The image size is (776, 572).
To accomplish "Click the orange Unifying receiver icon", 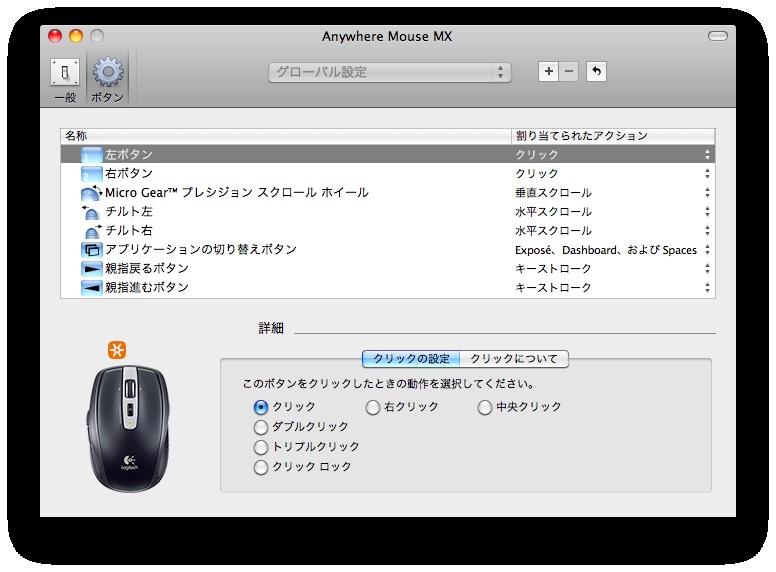I will (117, 350).
